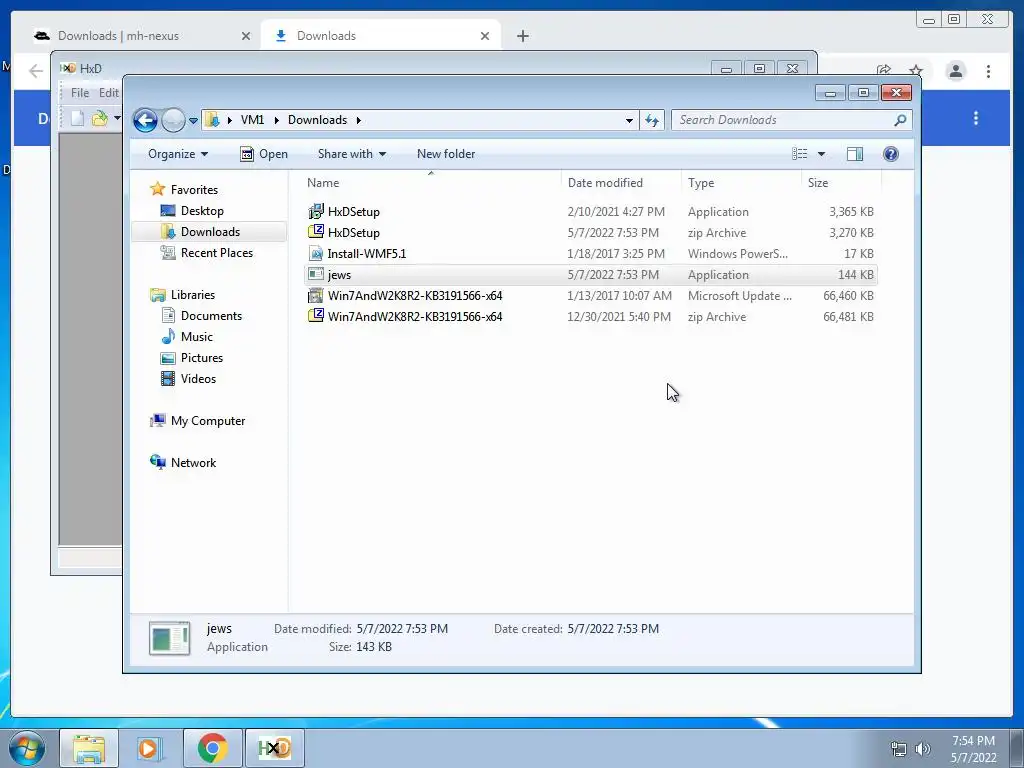Image resolution: width=1024 pixels, height=768 pixels.
Task: Click the Explorer forward arrow button
Action: click(x=173, y=120)
